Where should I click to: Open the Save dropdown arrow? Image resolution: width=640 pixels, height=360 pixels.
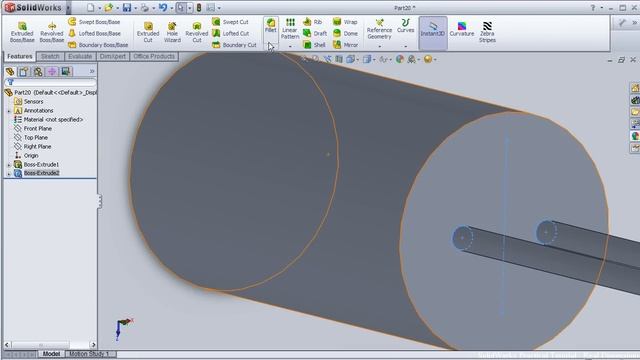(136, 8)
